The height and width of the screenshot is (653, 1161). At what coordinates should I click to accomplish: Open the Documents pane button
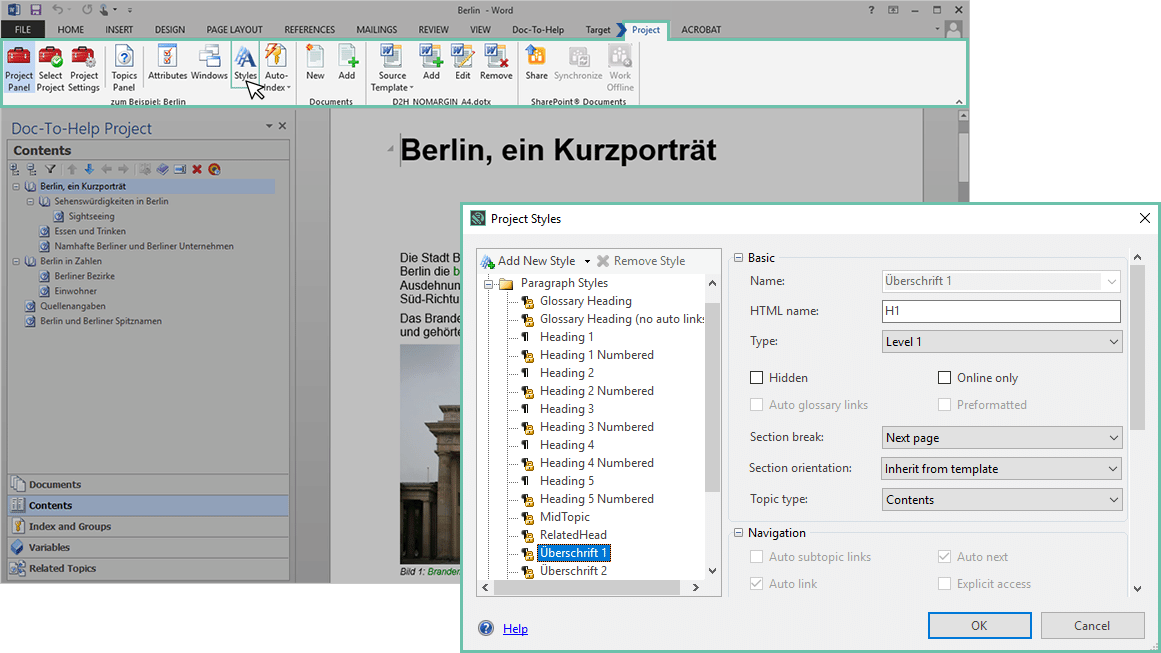tap(148, 484)
